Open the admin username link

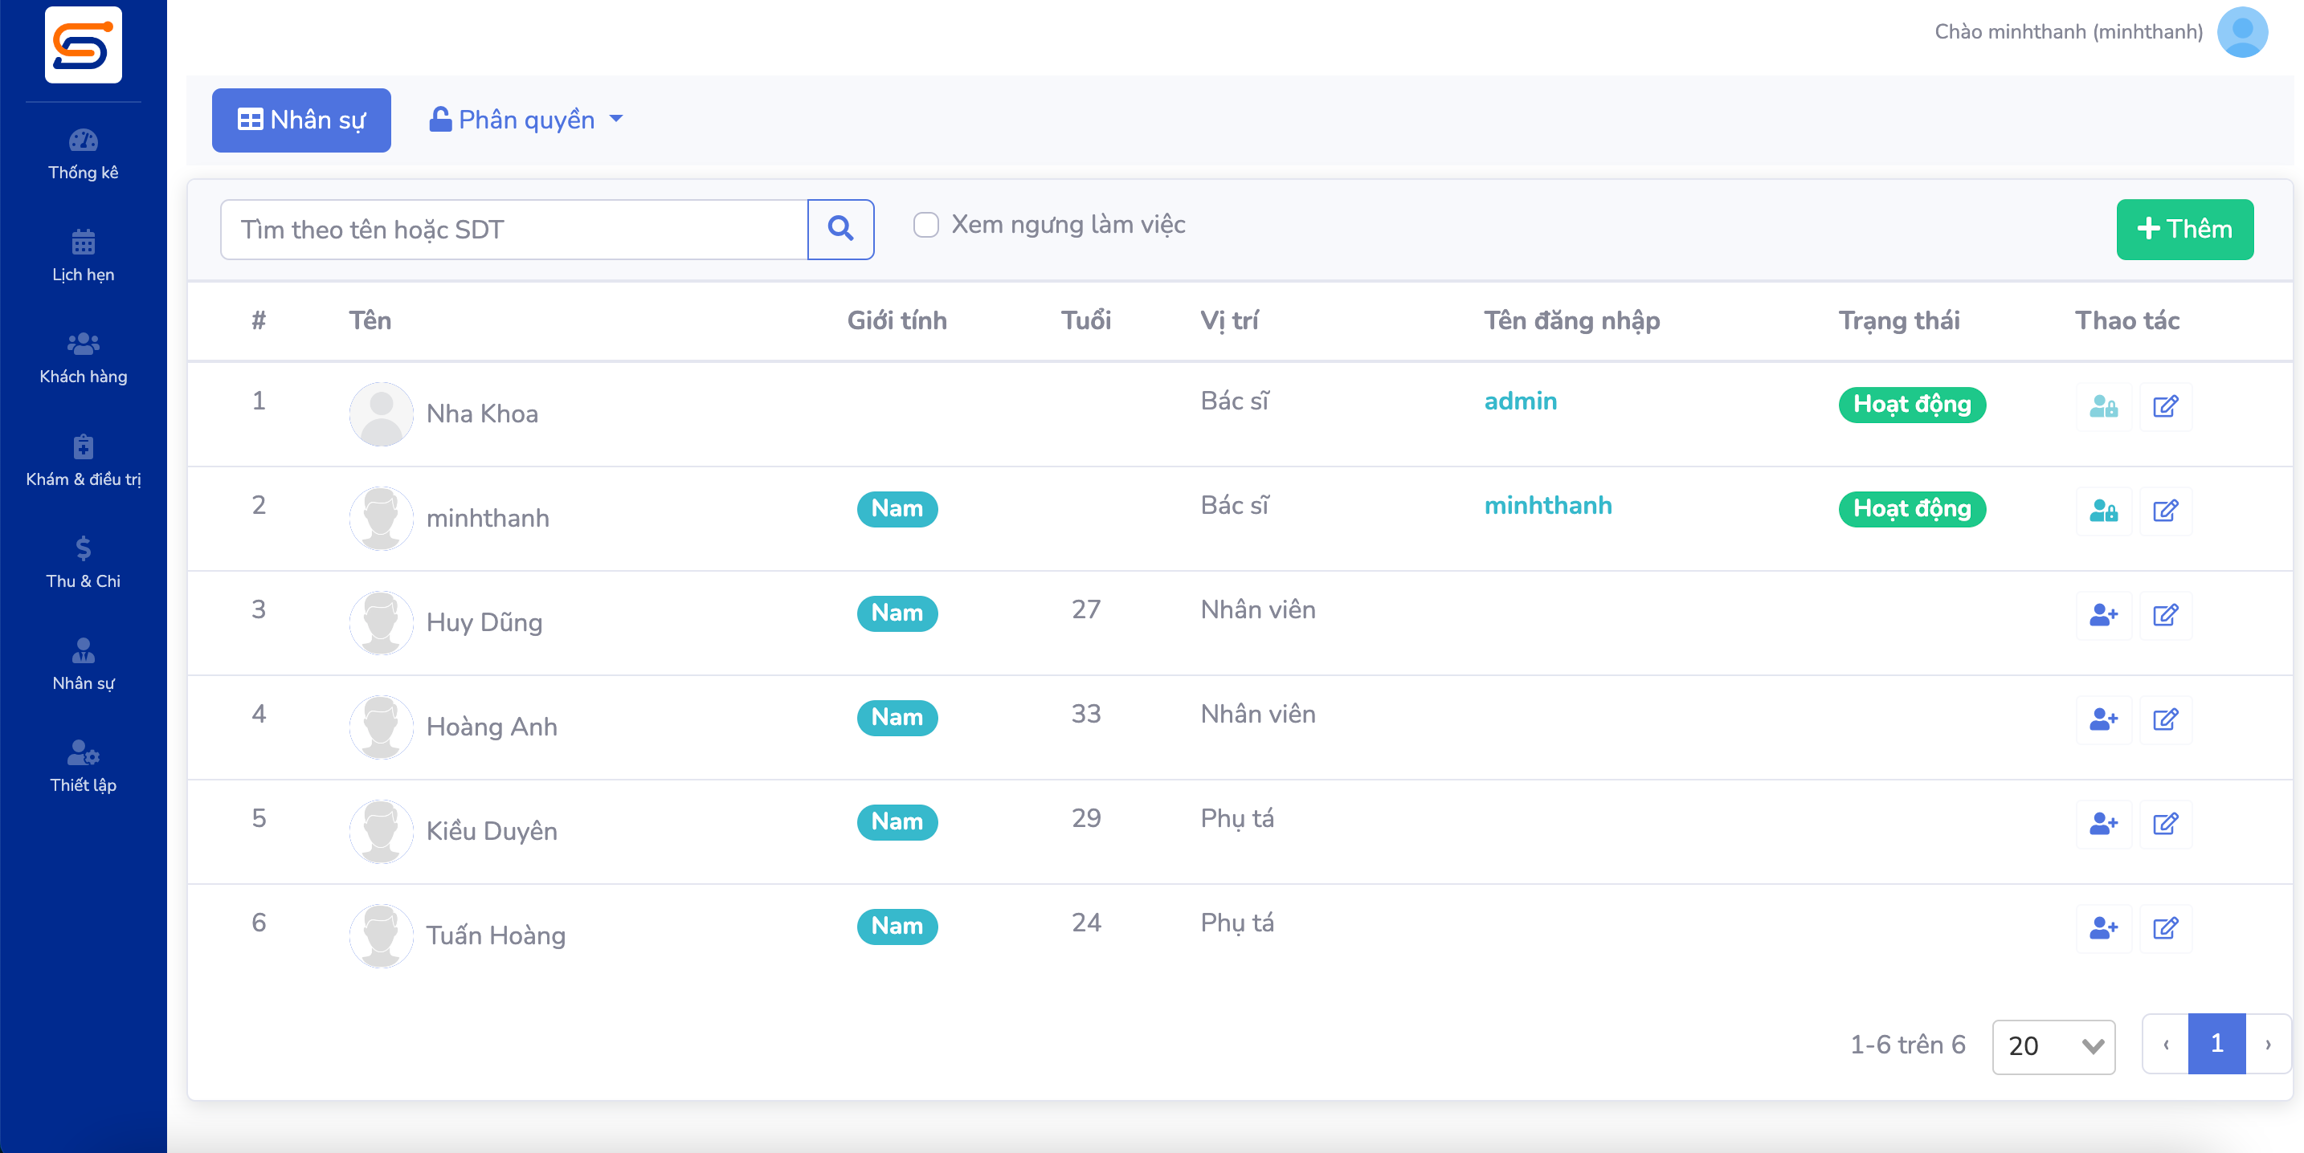pos(1520,401)
